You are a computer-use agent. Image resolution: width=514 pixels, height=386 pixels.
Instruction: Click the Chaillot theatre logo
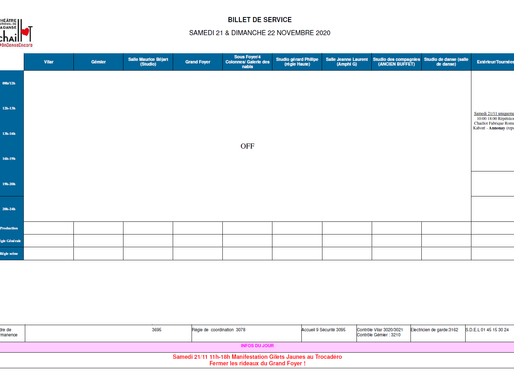click(x=16, y=33)
